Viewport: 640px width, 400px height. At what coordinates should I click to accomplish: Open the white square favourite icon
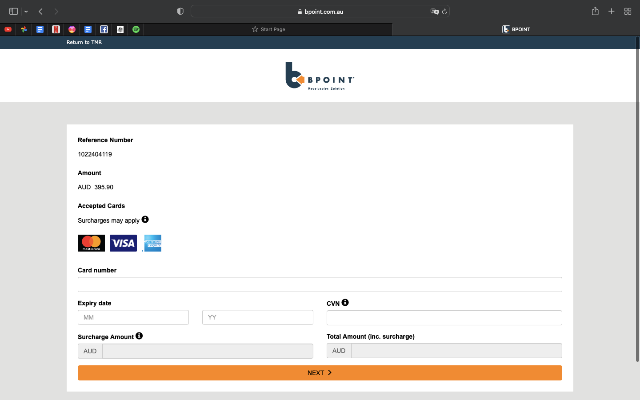click(120, 29)
